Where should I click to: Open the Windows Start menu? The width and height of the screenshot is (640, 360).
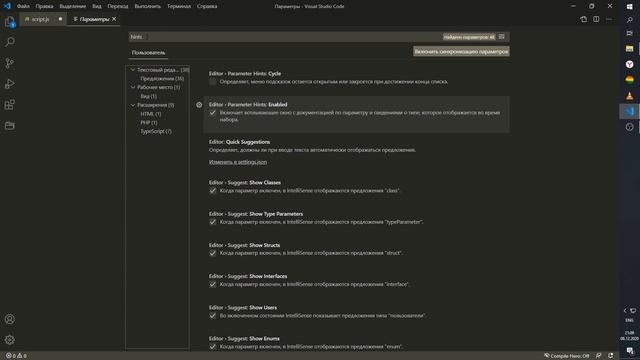629,7
